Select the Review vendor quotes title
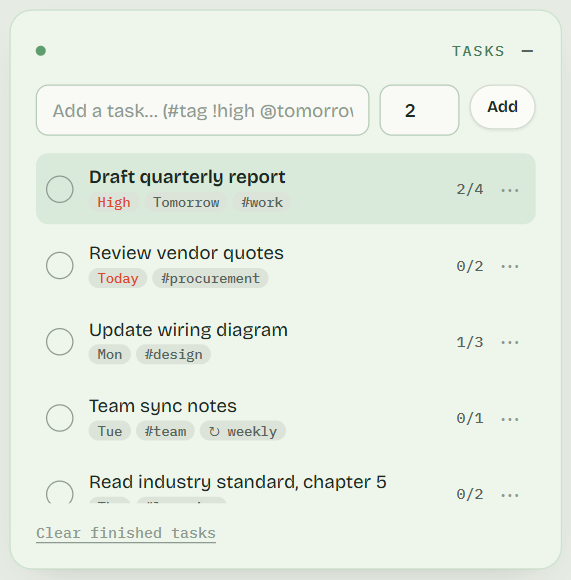The image size is (571, 580). (x=186, y=253)
